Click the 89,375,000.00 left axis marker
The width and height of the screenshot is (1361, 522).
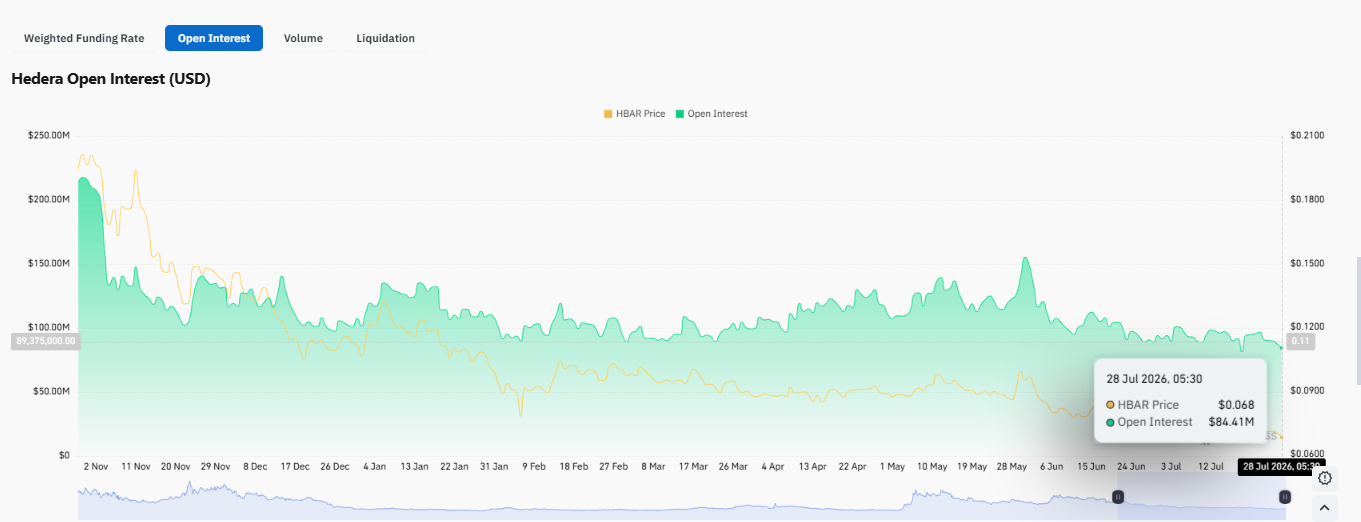[x=46, y=341]
